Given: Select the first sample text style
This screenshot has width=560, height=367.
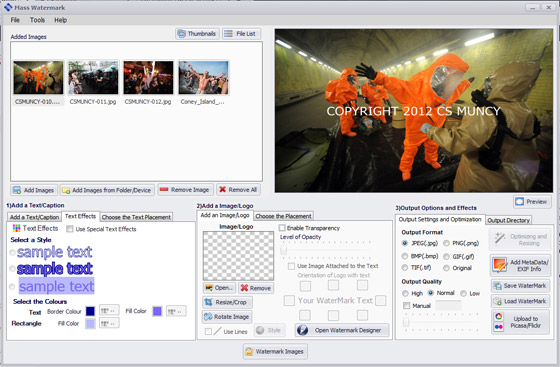Looking at the screenshot, I should [x=12, y=252].
